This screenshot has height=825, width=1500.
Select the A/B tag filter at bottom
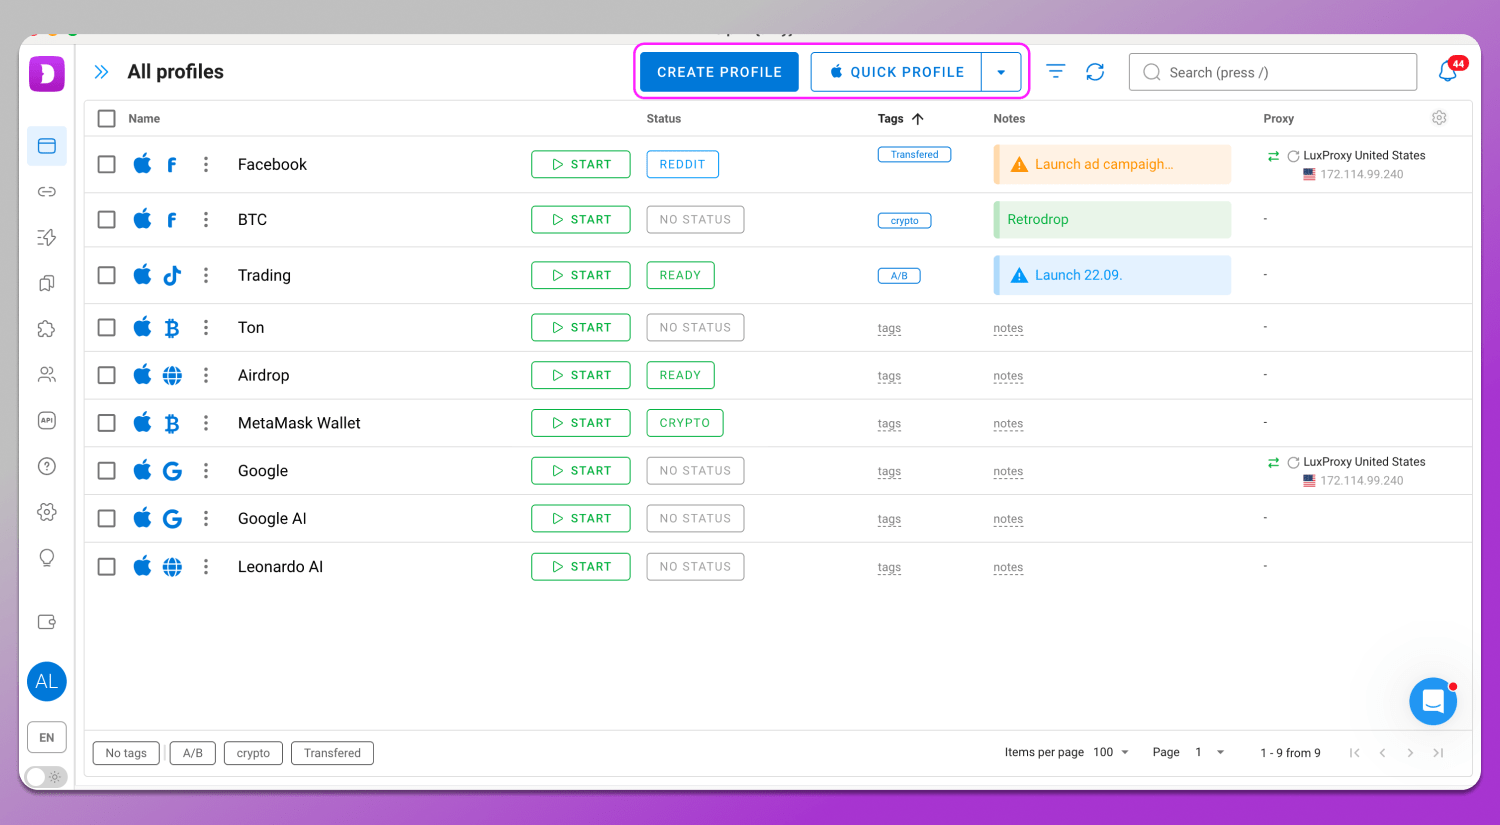click(x=193, y=753)
